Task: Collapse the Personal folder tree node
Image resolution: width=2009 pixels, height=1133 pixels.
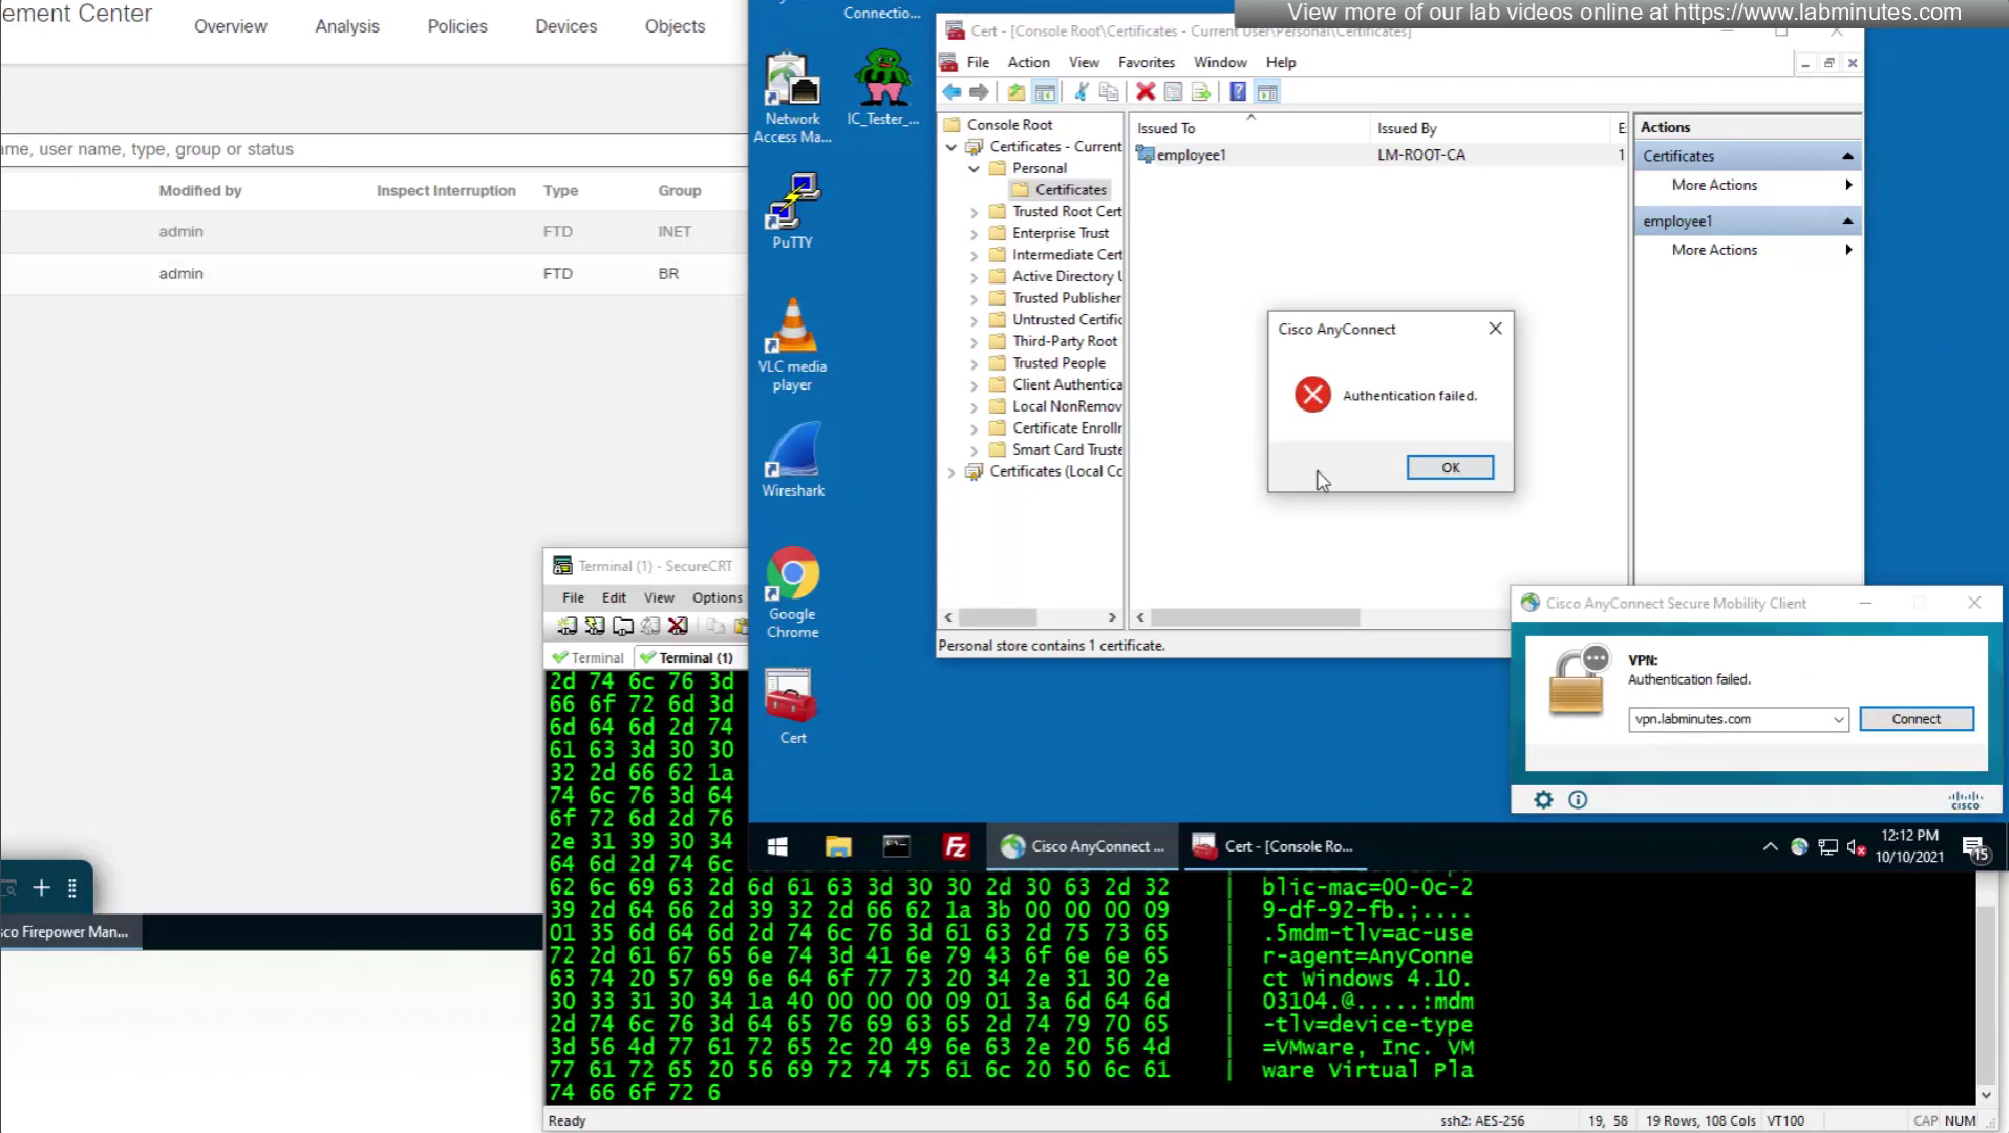Action: [x=974, y=168]
